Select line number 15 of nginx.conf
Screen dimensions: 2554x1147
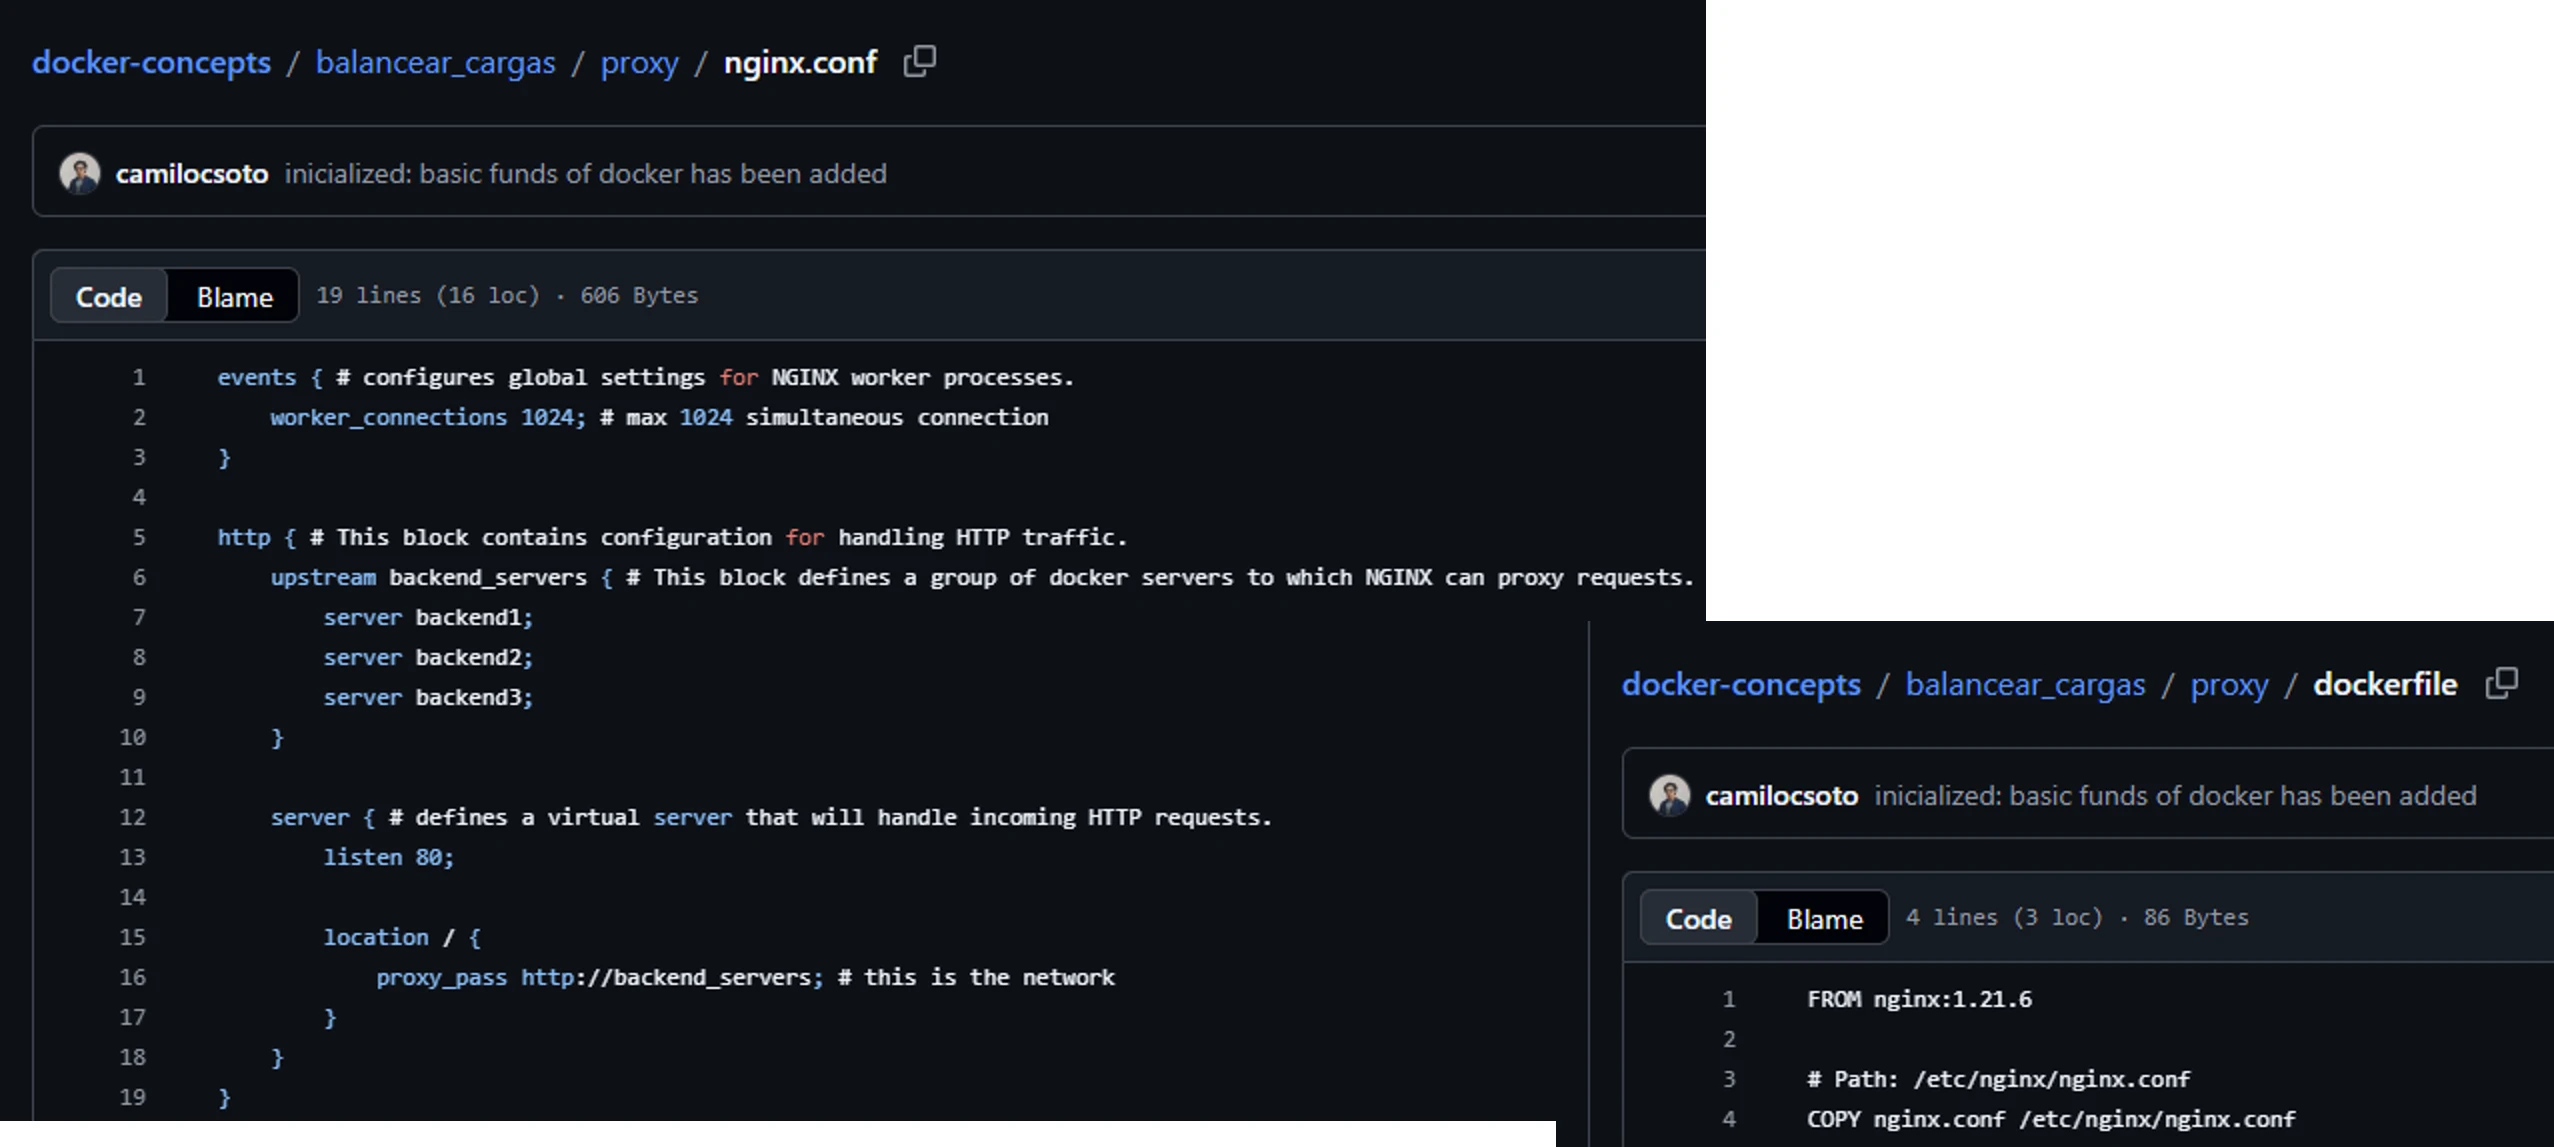pos(133,937)
